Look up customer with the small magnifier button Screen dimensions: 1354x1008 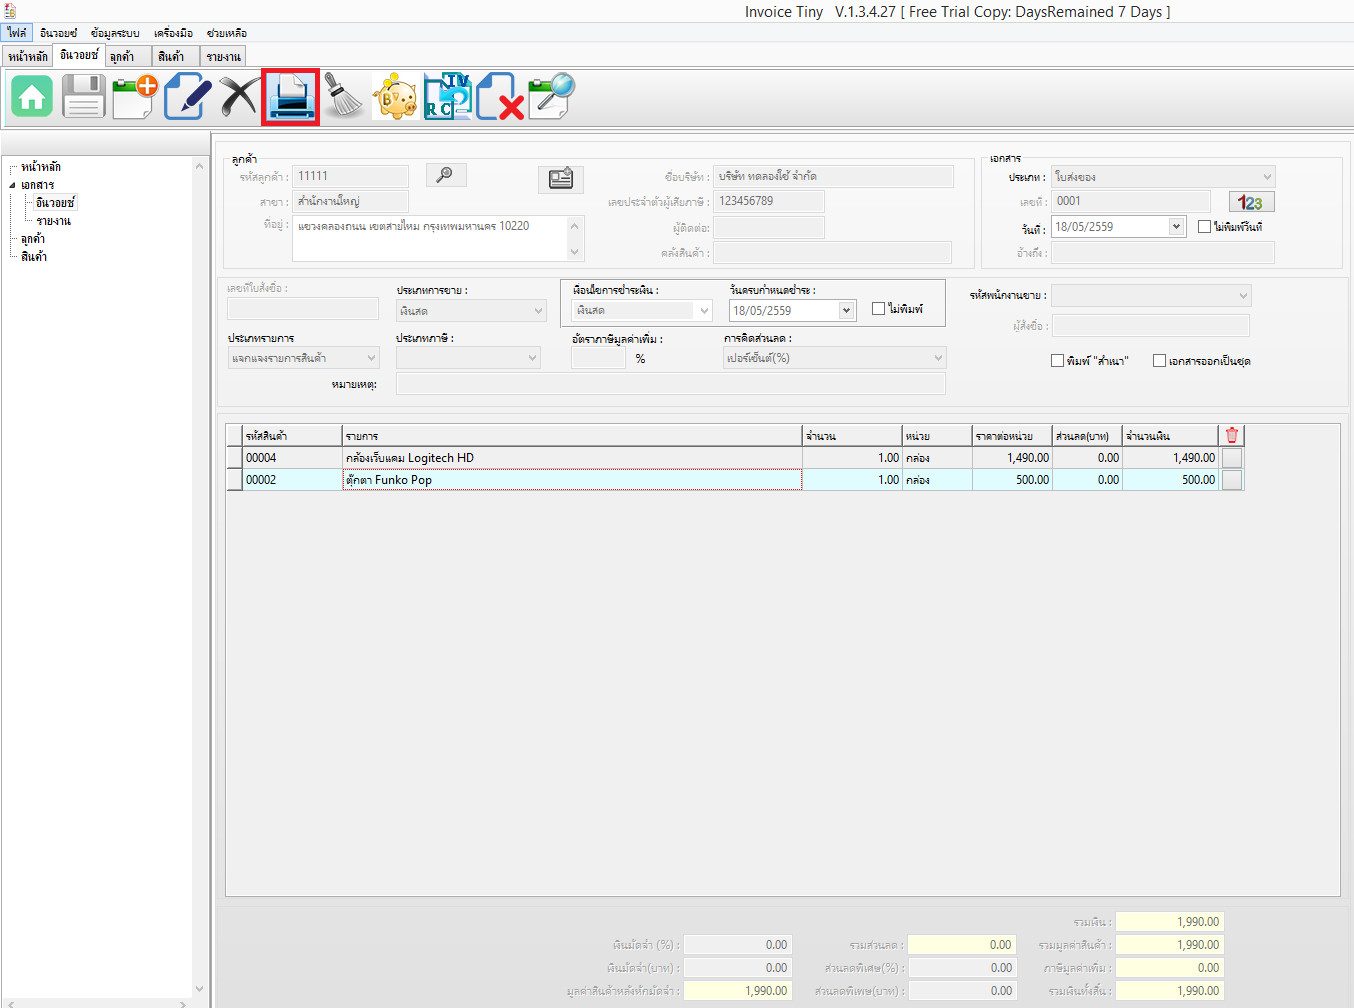446,175
